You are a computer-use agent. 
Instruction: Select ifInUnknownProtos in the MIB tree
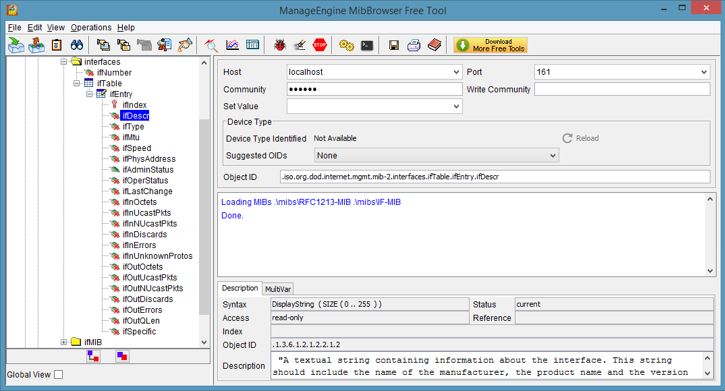(157, 256)
